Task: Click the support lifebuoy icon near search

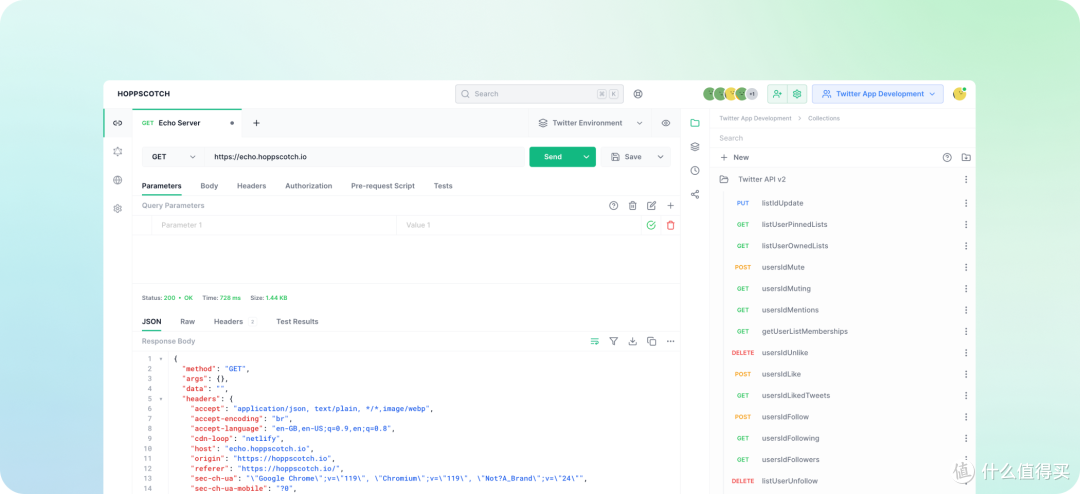Action: (638, 94)
